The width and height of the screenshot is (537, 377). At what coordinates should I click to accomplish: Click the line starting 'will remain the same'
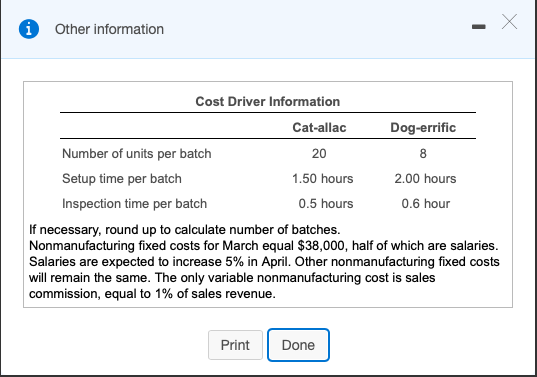(232, 278)
